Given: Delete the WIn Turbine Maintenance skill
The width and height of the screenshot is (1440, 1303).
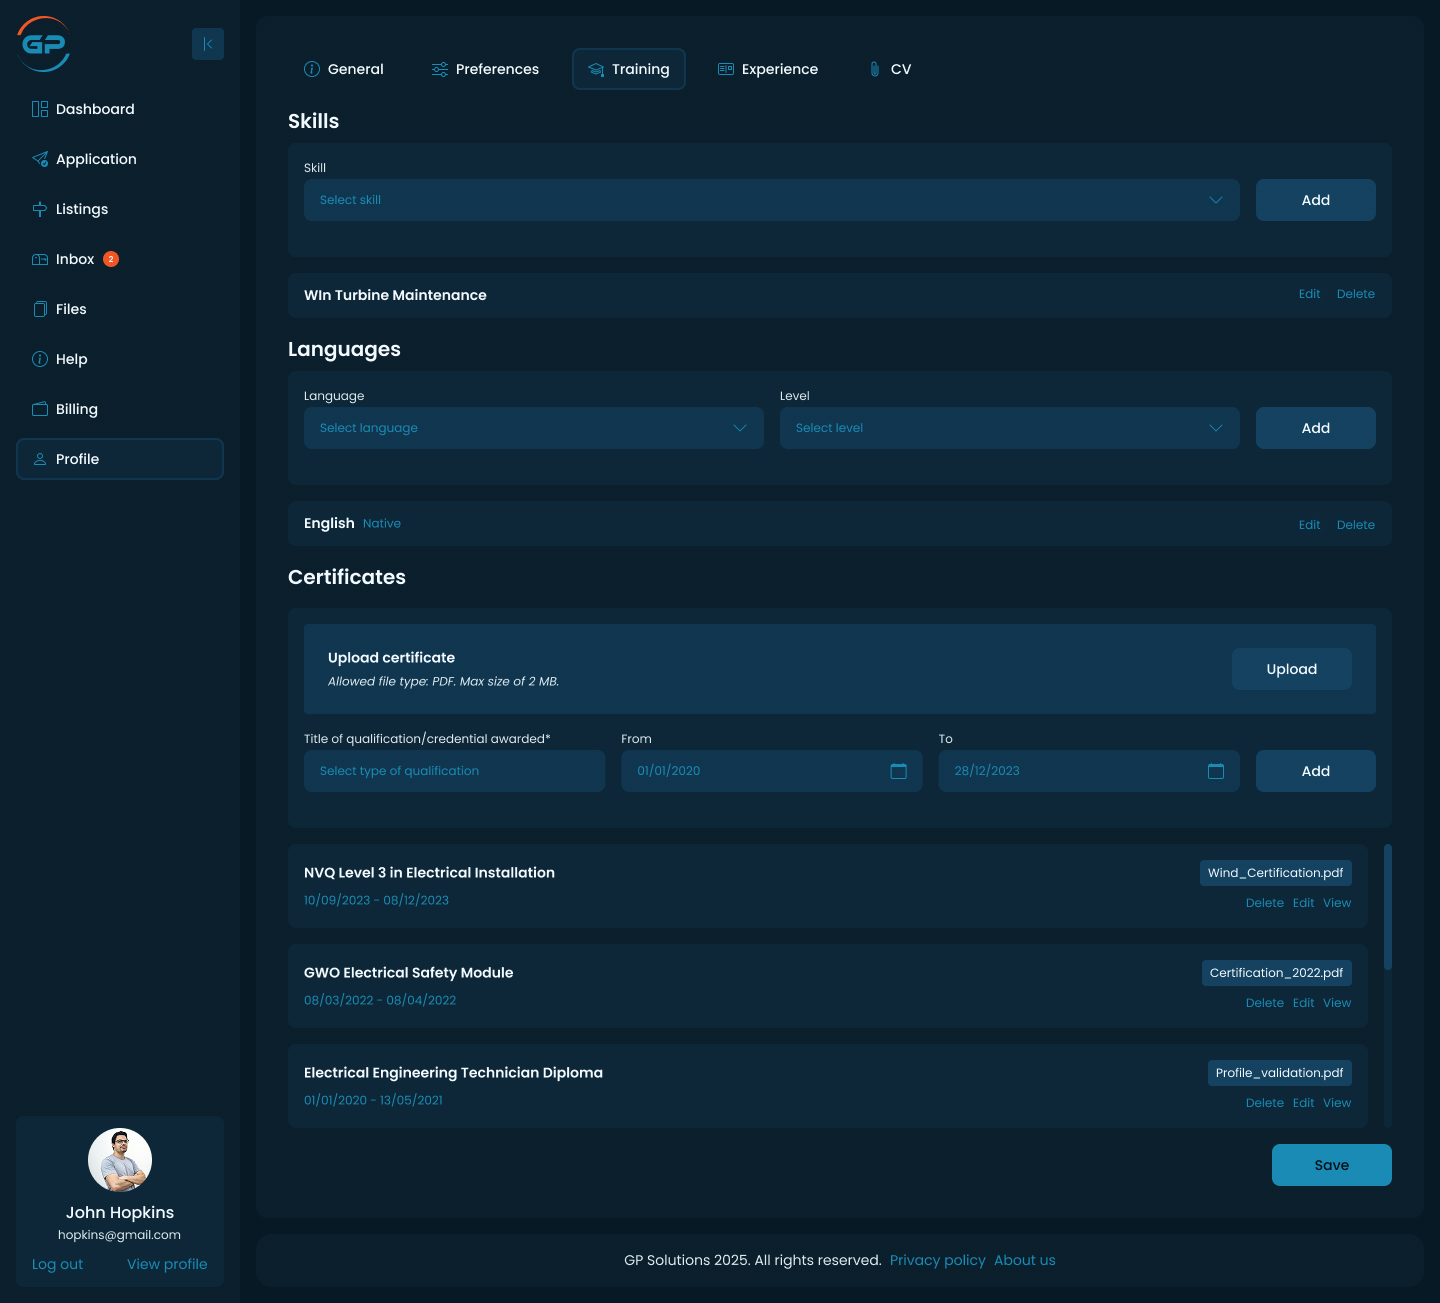Looking at the screenshot, I should pyautogui.click(x=1355, y=294).
